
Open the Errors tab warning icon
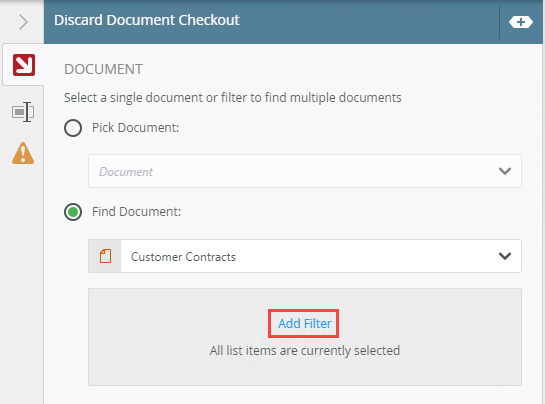23,153
